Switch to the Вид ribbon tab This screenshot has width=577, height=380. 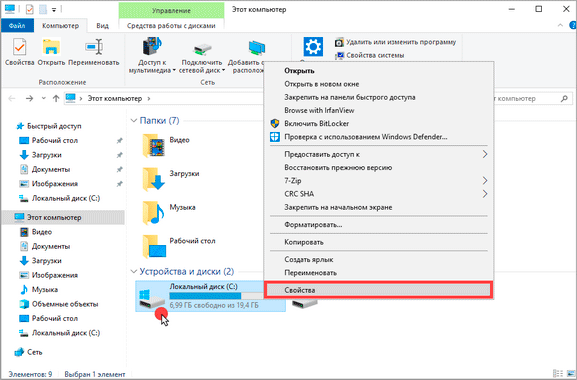coord(102,26)
